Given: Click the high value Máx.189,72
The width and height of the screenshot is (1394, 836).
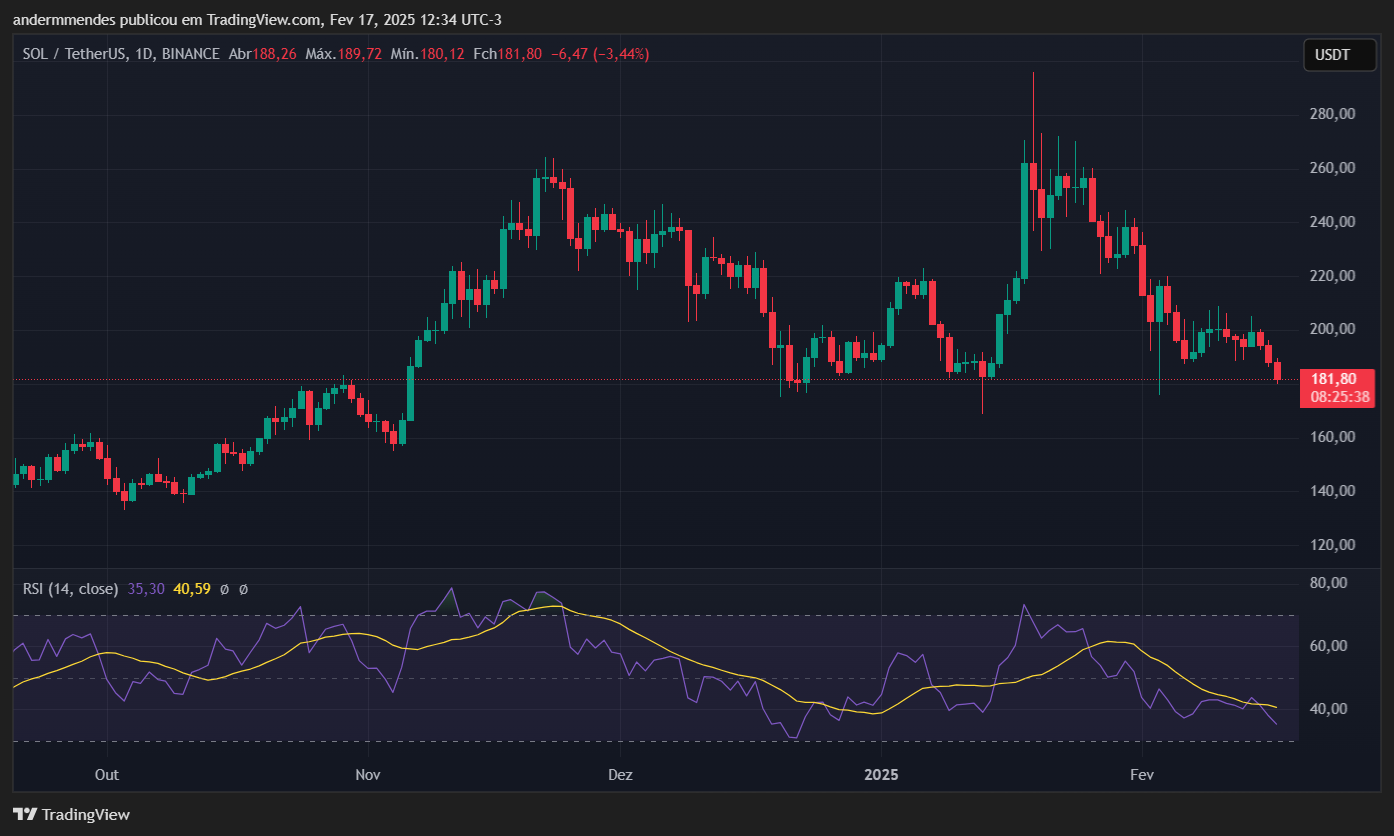Looking at the screenshot, I should coord(343,54).
